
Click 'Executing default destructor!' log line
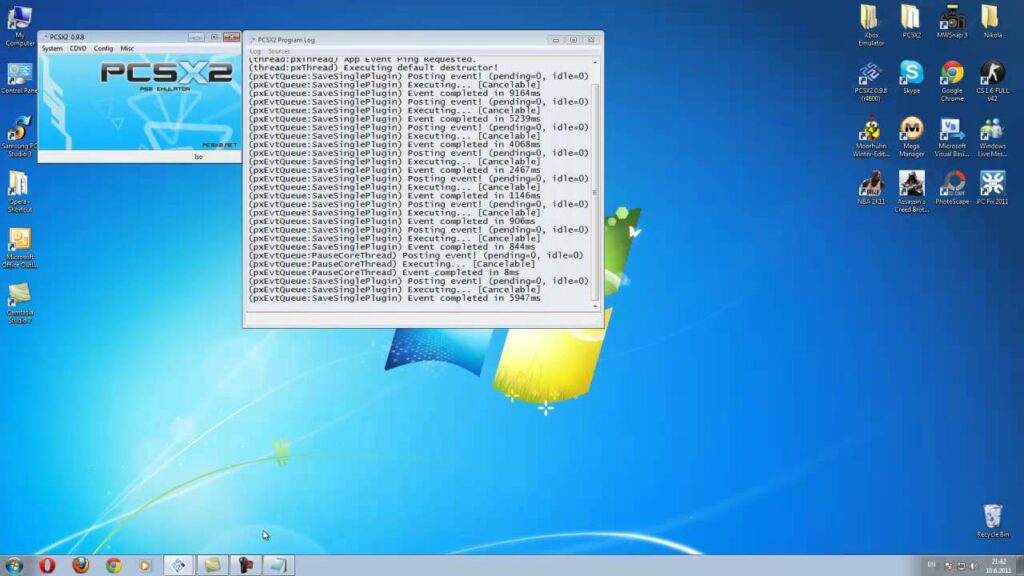373,67
